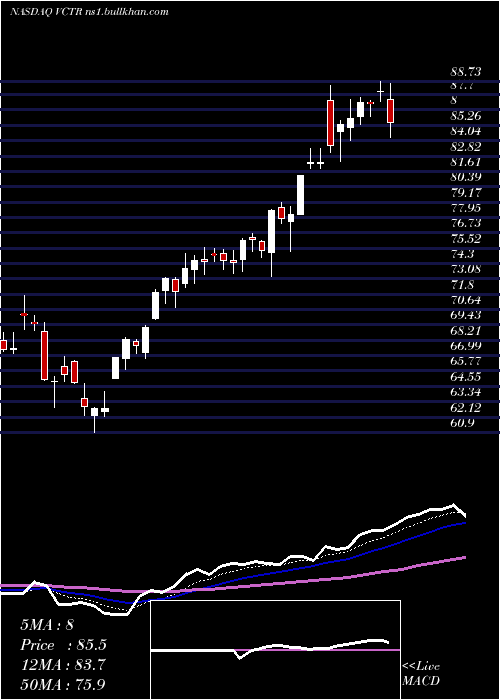Select the 60.9 price level label

462,423
